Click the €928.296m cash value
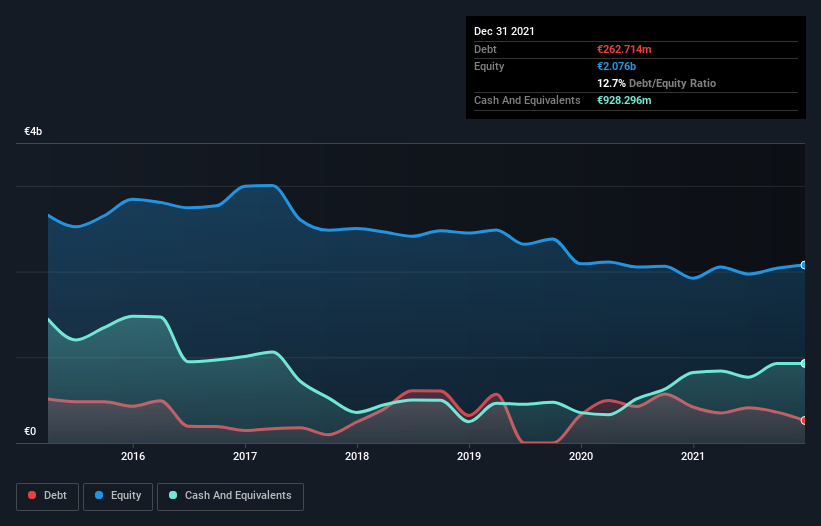 [624, 100]
